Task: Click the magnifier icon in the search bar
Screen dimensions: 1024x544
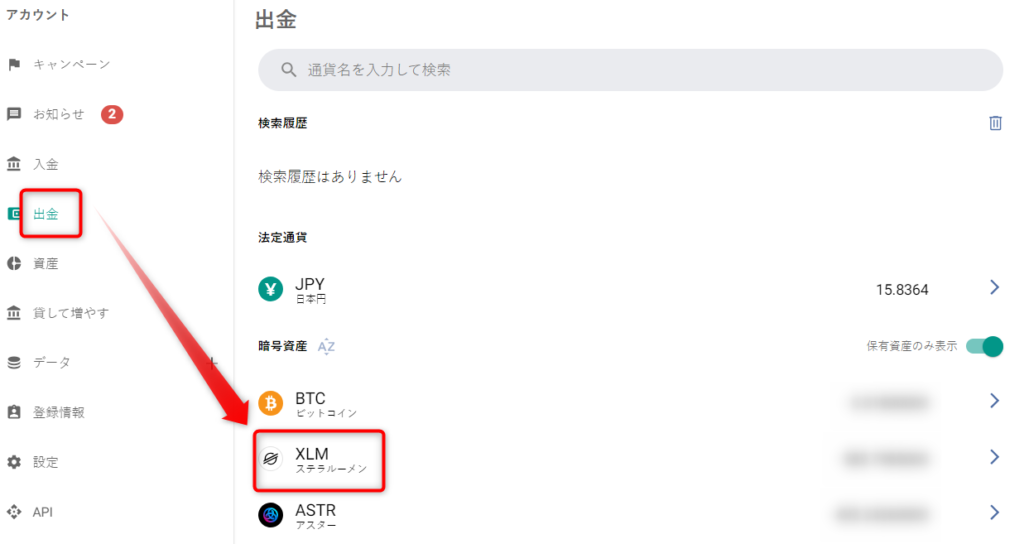Action: [x=289, y=70]
